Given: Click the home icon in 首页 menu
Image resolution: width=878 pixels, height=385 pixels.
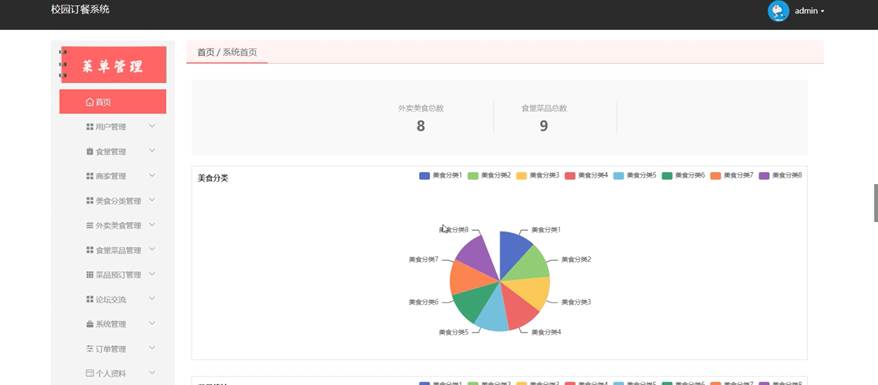Looking at the screenshot, I should point(90,102).
